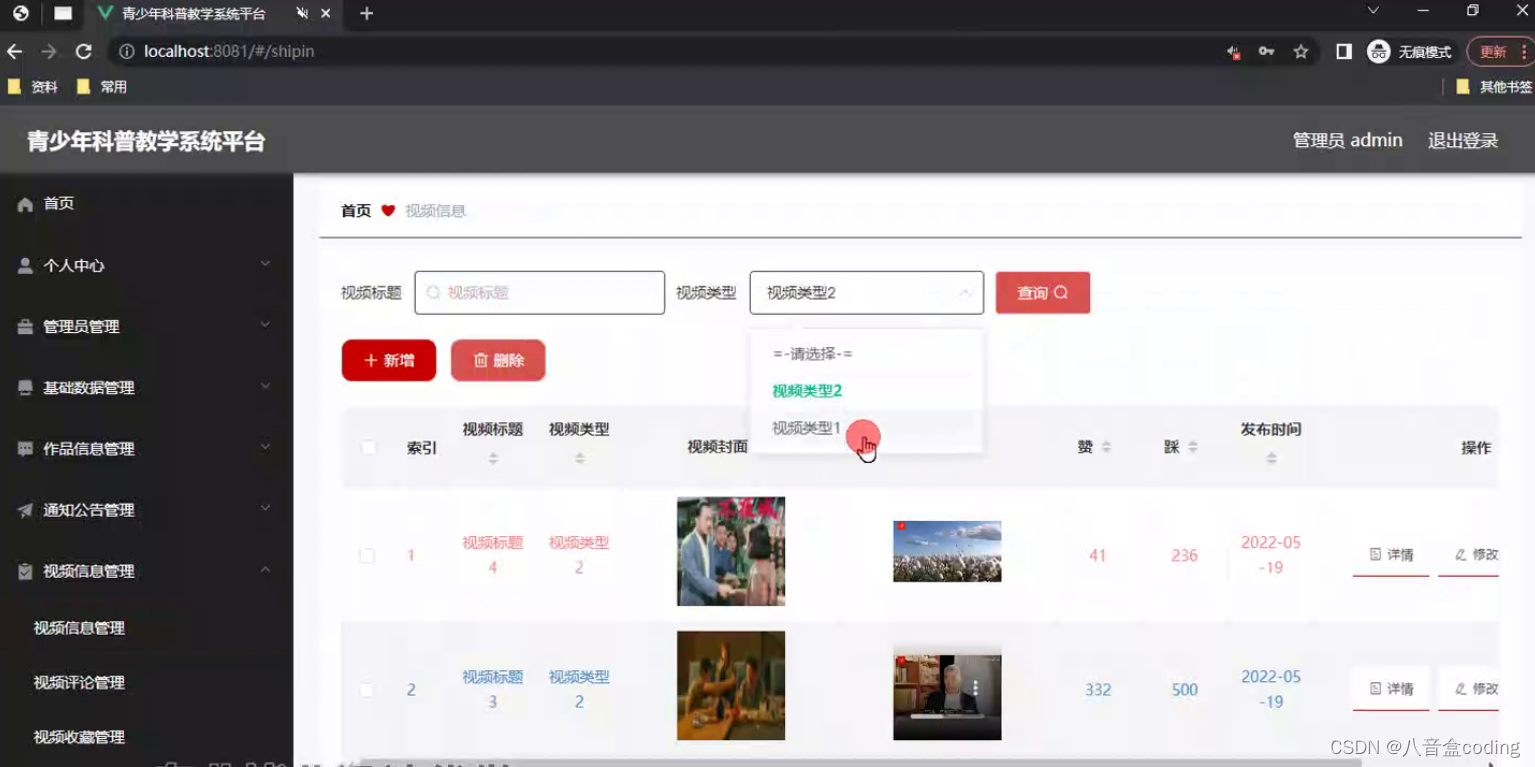
Task: Click the browser address bar URL
Action: coord(229,51)
